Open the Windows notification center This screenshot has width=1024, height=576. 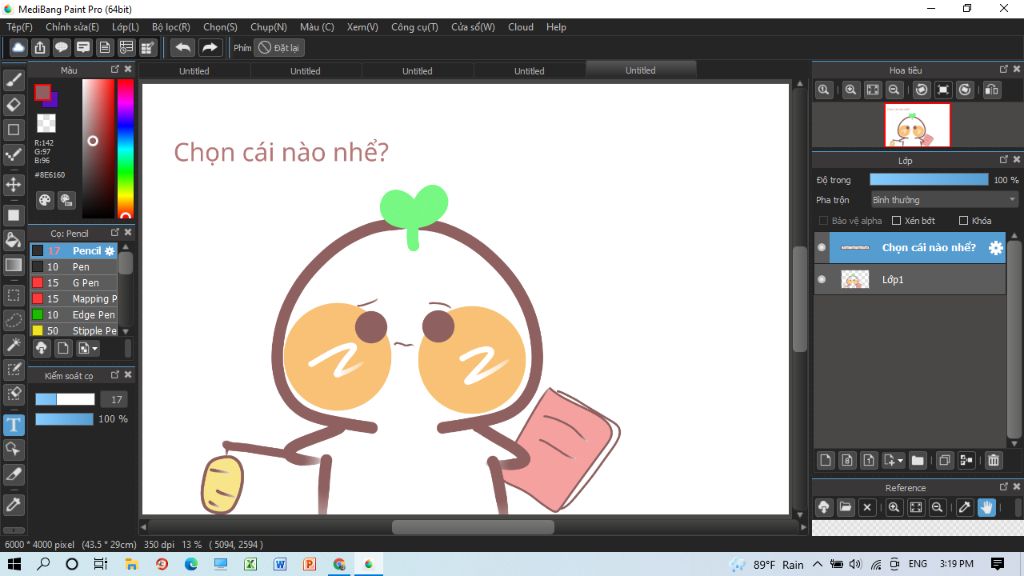(997, 564)
